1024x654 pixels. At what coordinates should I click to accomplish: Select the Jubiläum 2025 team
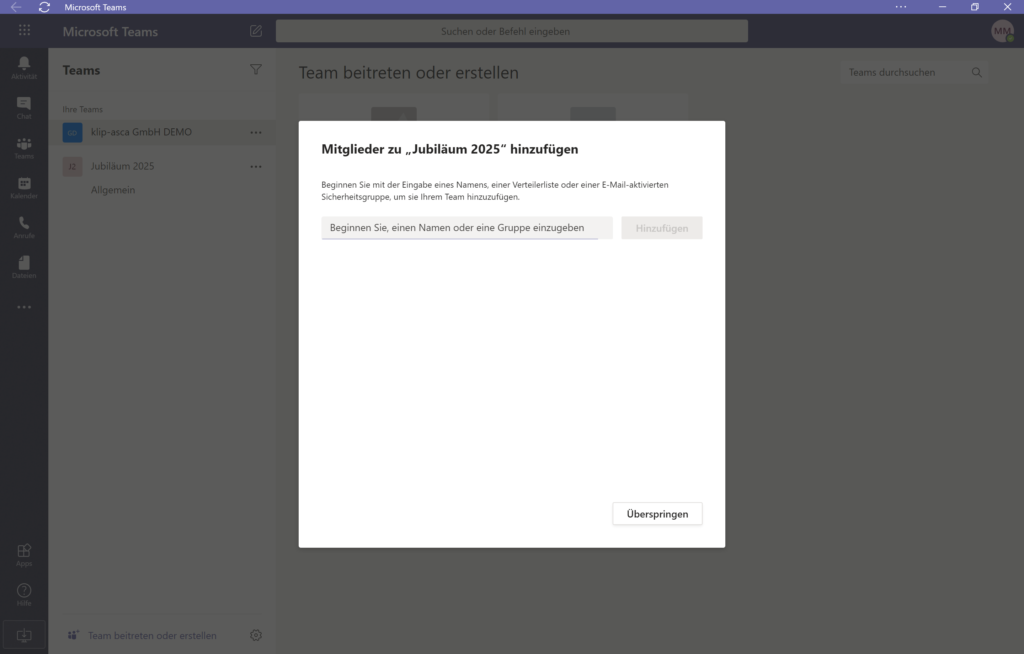click(162, 167)
